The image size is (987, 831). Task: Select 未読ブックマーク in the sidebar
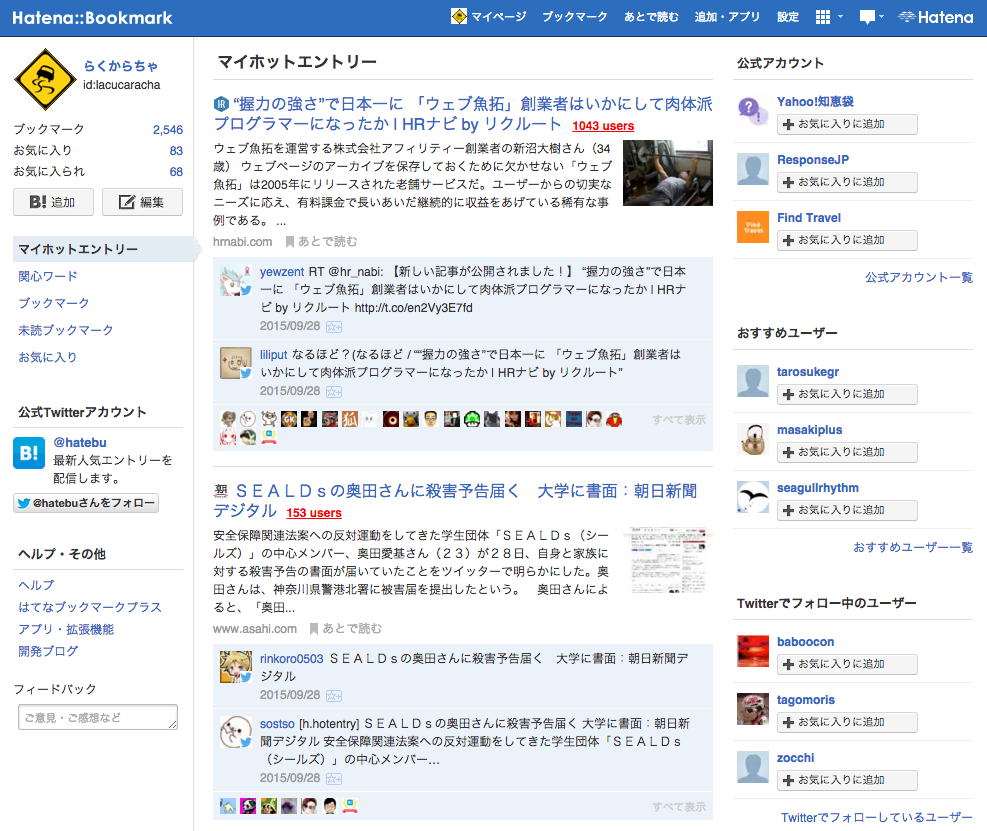click(65, 331)
